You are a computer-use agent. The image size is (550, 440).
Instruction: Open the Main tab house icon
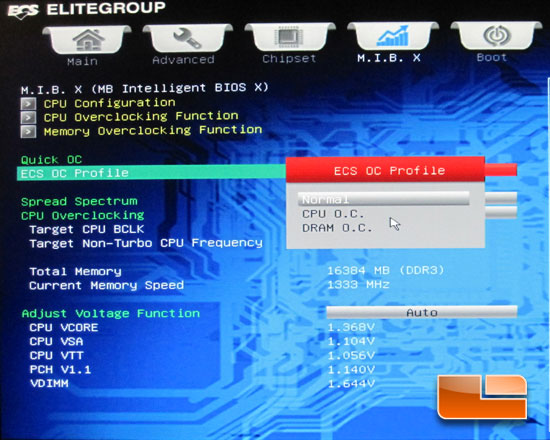click(88, 40)
